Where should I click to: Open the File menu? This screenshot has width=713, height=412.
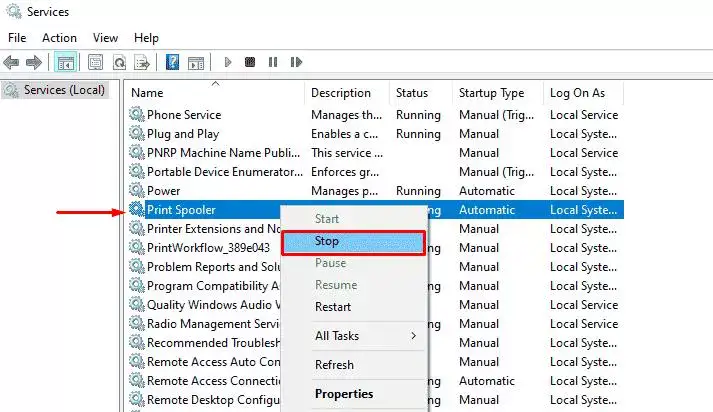point(17,38)
